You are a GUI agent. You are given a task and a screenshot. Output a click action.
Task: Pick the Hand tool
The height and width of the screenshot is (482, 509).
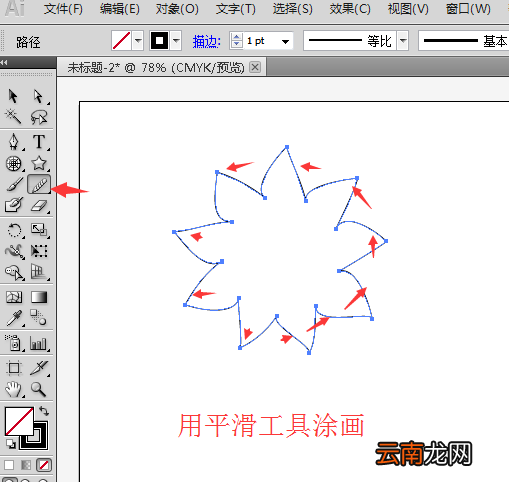13,389
